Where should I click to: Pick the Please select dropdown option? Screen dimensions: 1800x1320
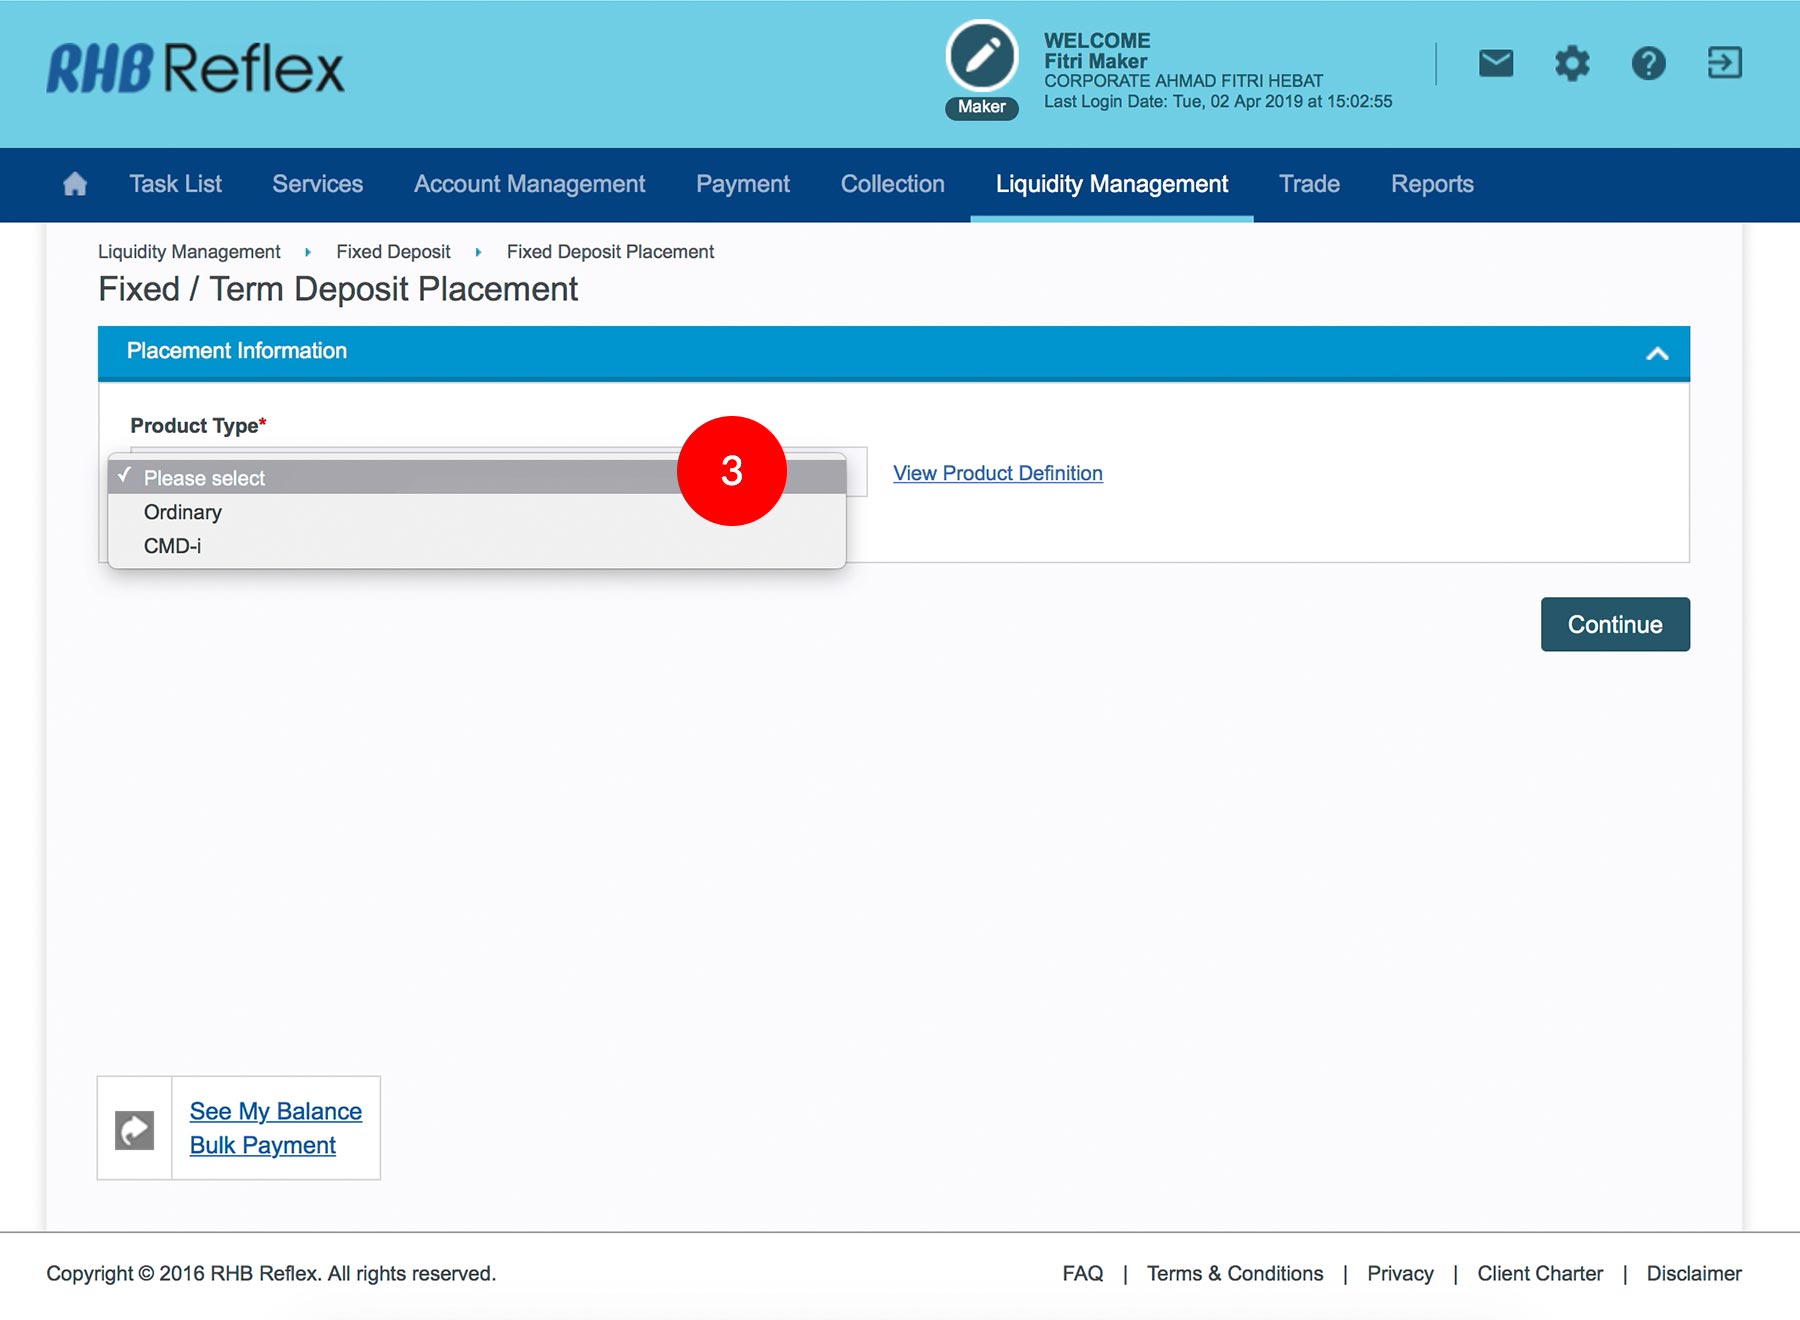pyautogui.click(x=204, y=478)
